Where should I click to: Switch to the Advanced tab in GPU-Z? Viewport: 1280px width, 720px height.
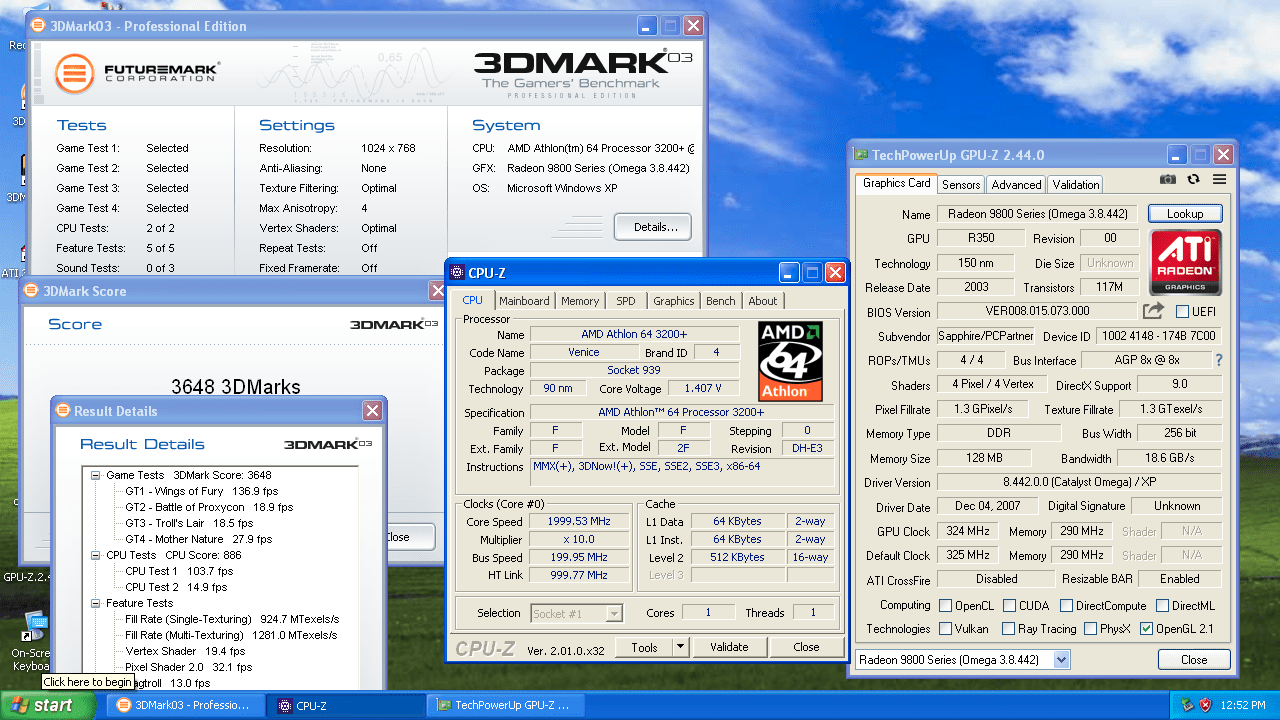click(1016, 185)
